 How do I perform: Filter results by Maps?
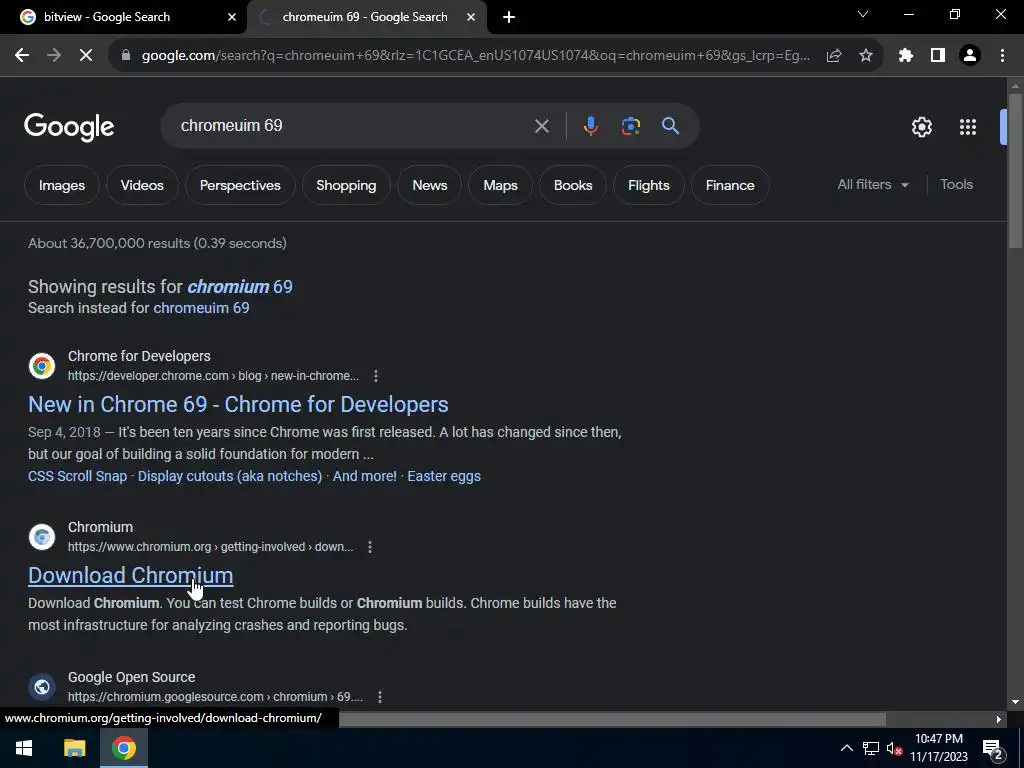pos(500,185)
